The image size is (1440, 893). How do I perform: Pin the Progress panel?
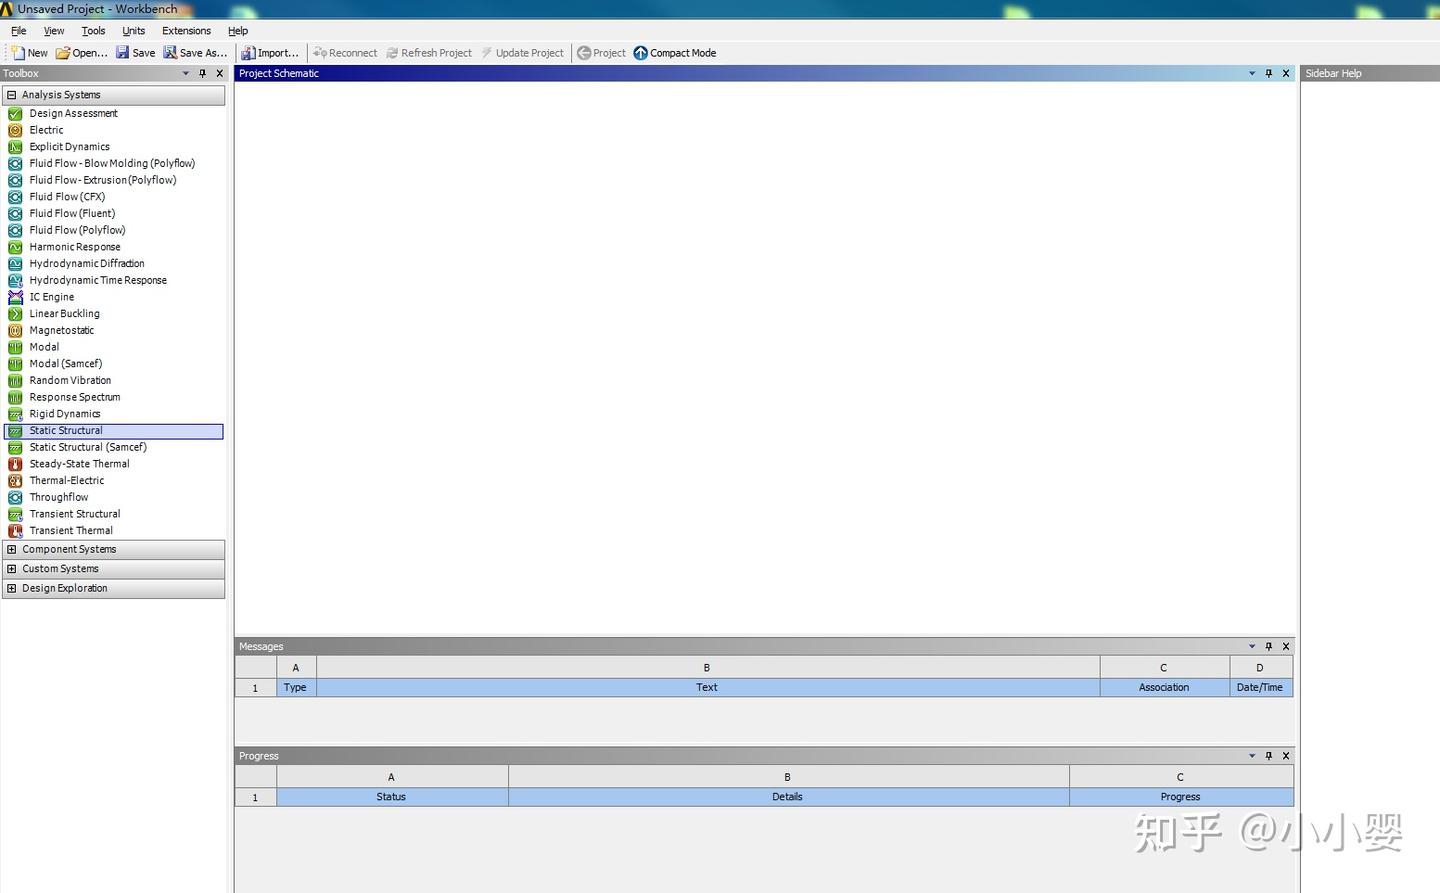[x=1269, y=756]
